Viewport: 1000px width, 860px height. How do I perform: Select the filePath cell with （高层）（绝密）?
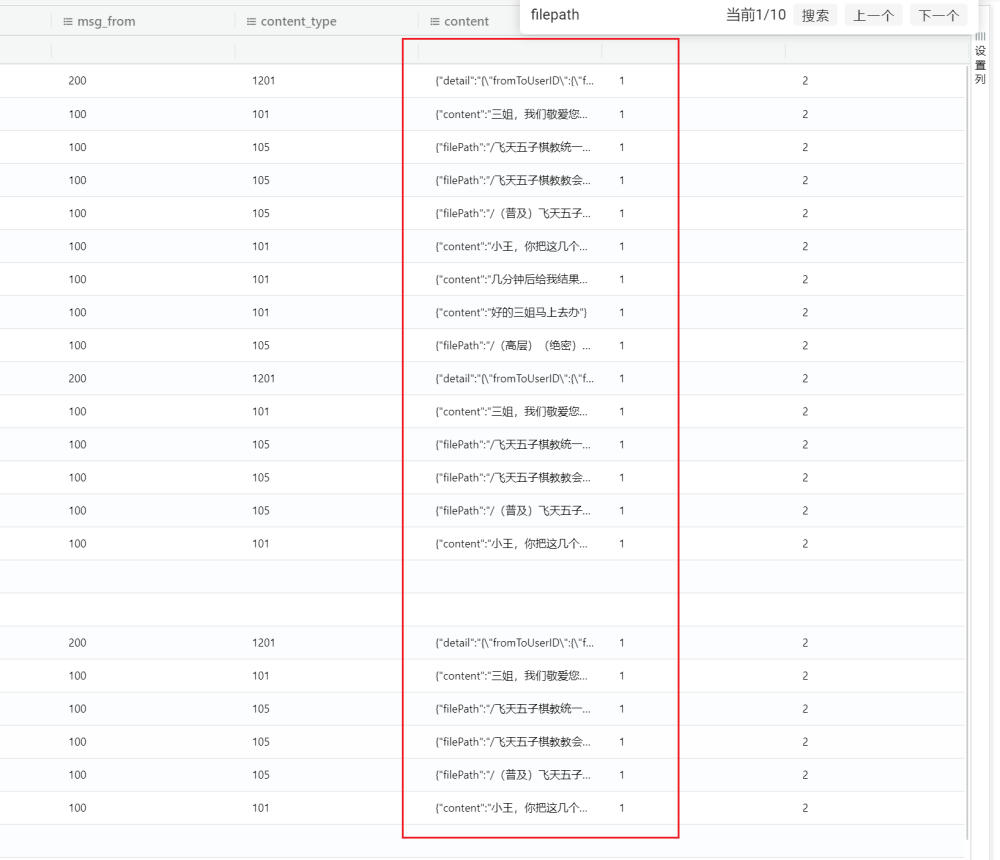(511, 346)
